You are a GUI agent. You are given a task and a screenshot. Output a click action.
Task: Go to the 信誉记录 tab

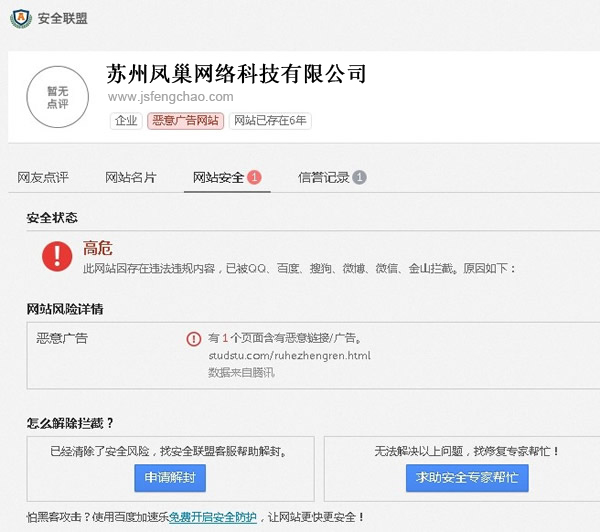[324, 178]
